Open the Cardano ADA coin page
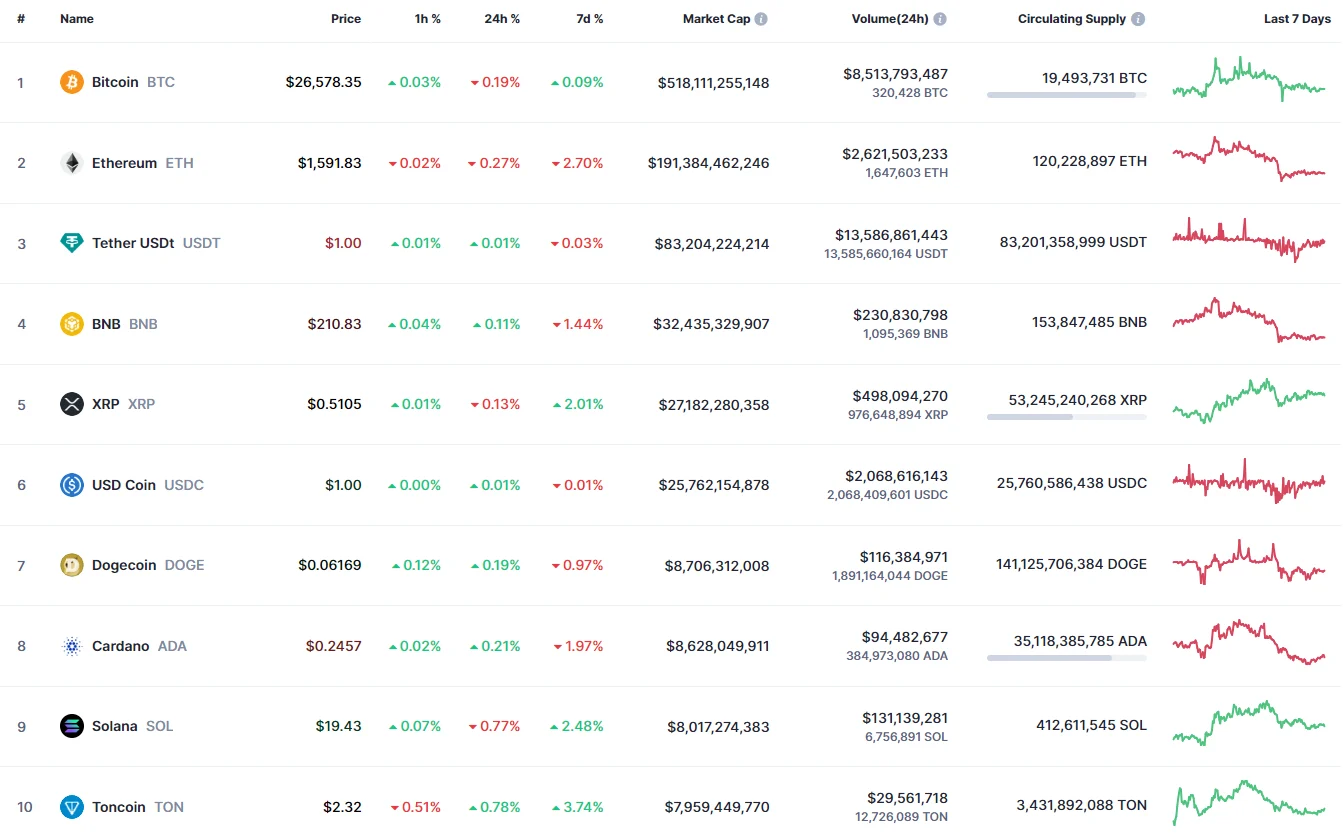 121,646
